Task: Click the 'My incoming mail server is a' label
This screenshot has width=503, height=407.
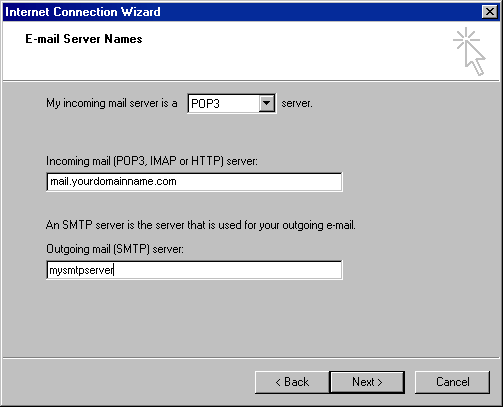Action: 112,103
